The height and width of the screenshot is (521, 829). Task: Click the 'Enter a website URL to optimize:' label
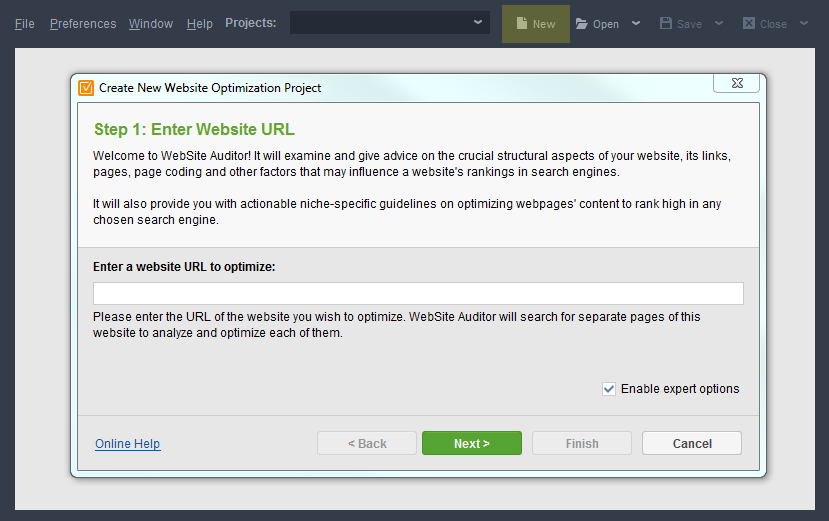tap(184, 267)
